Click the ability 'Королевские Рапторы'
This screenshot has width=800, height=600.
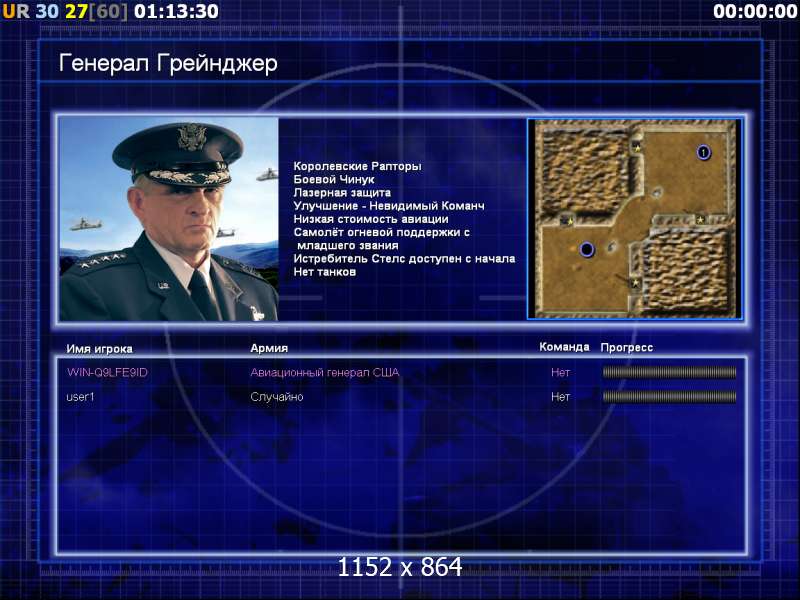coord(357,166)
